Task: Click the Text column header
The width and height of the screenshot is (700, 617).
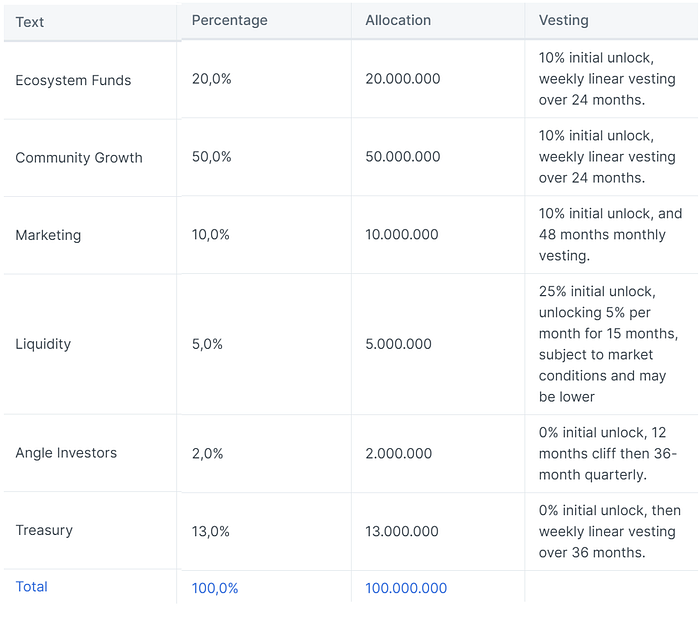Action: [30, 21]
